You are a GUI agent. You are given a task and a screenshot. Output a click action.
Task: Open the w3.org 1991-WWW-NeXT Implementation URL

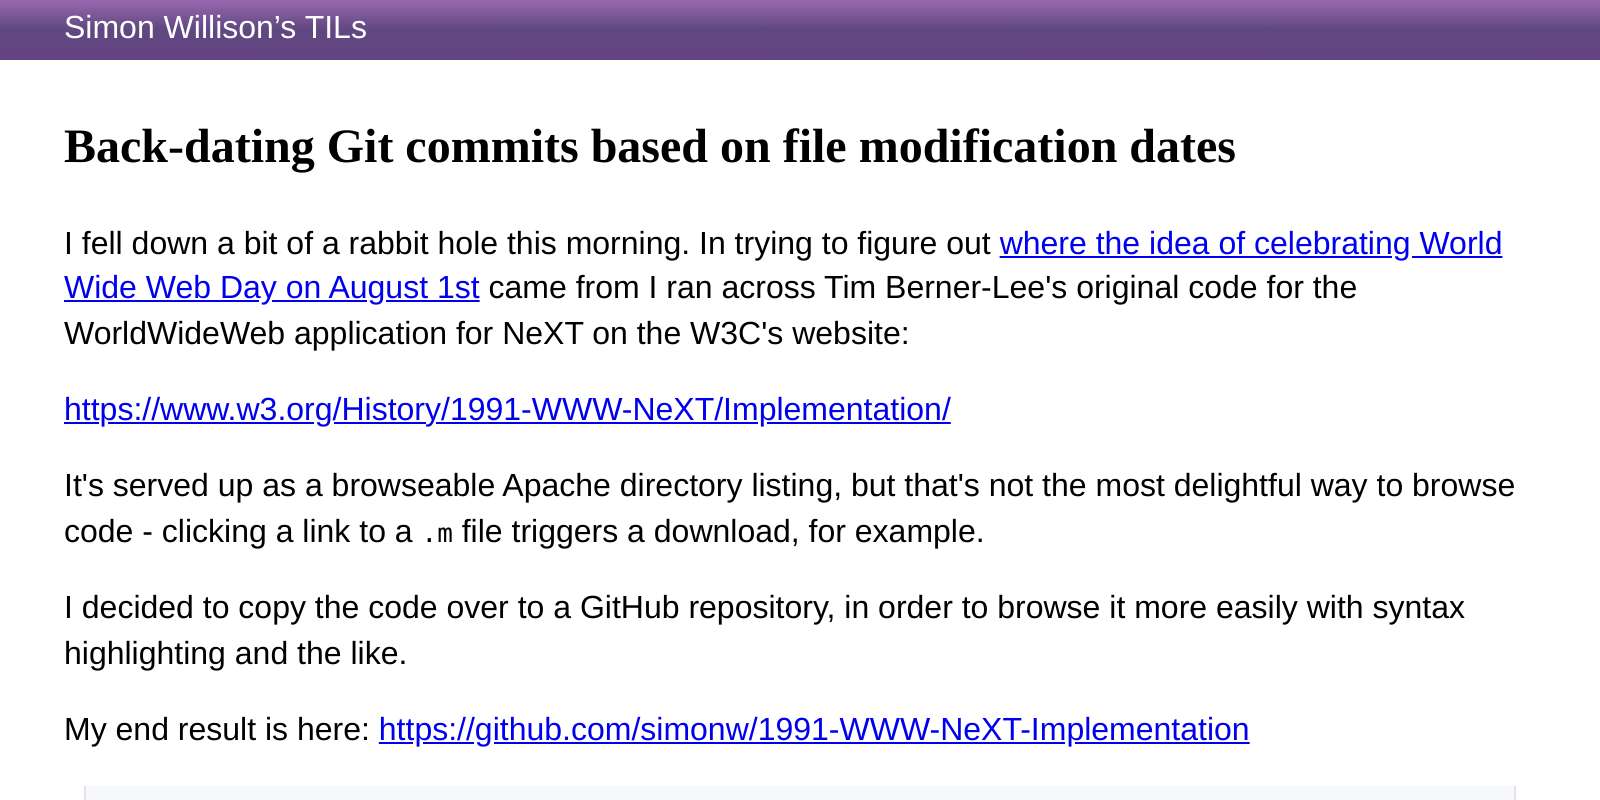[507, 410]
